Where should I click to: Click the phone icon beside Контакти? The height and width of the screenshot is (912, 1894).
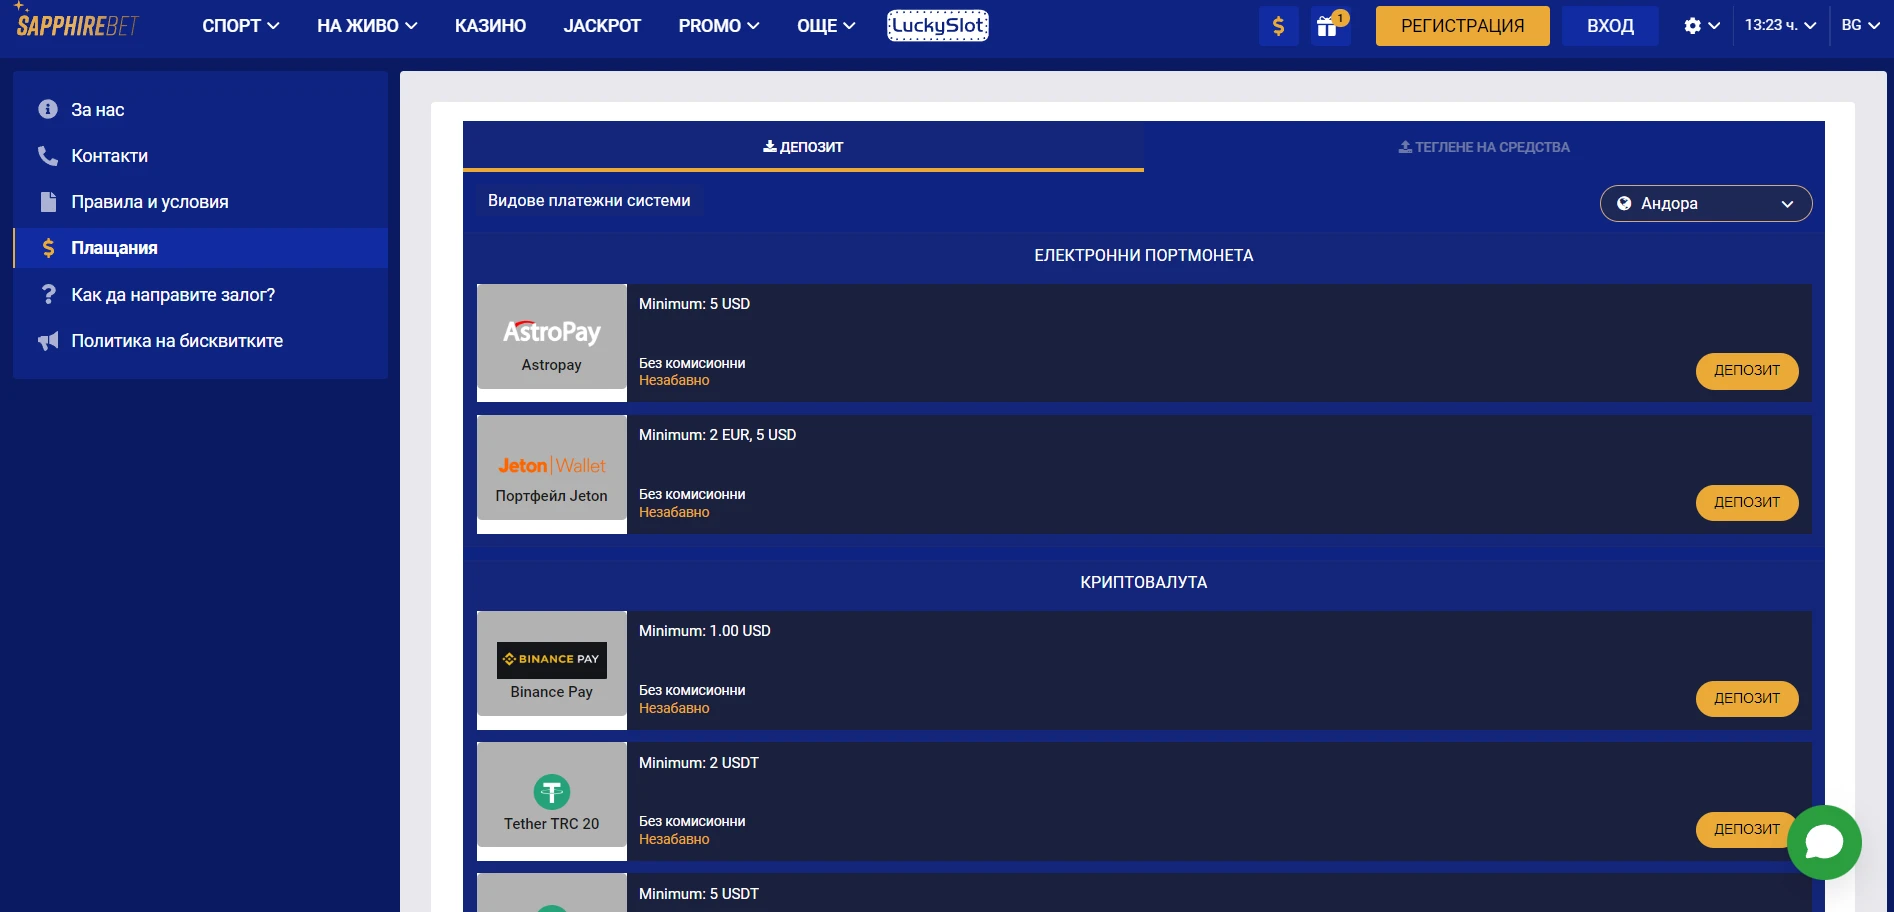point(48,155)
